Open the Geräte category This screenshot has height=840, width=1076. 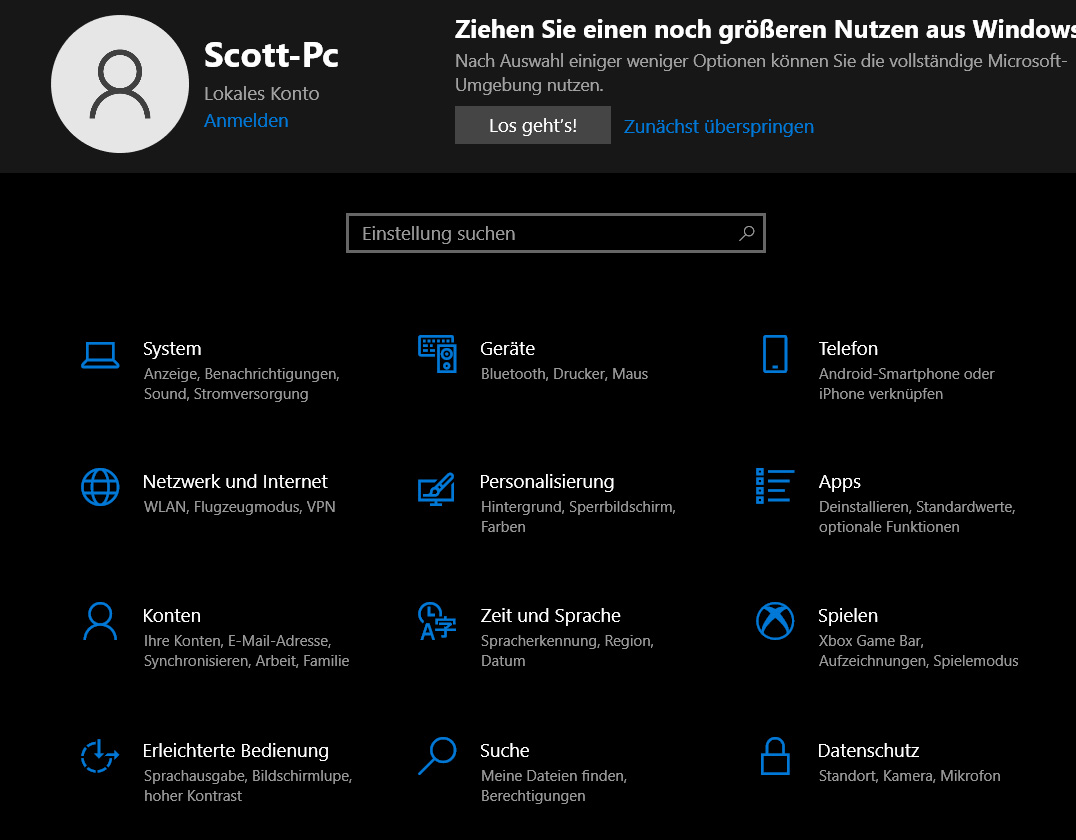tap(507, 349)
